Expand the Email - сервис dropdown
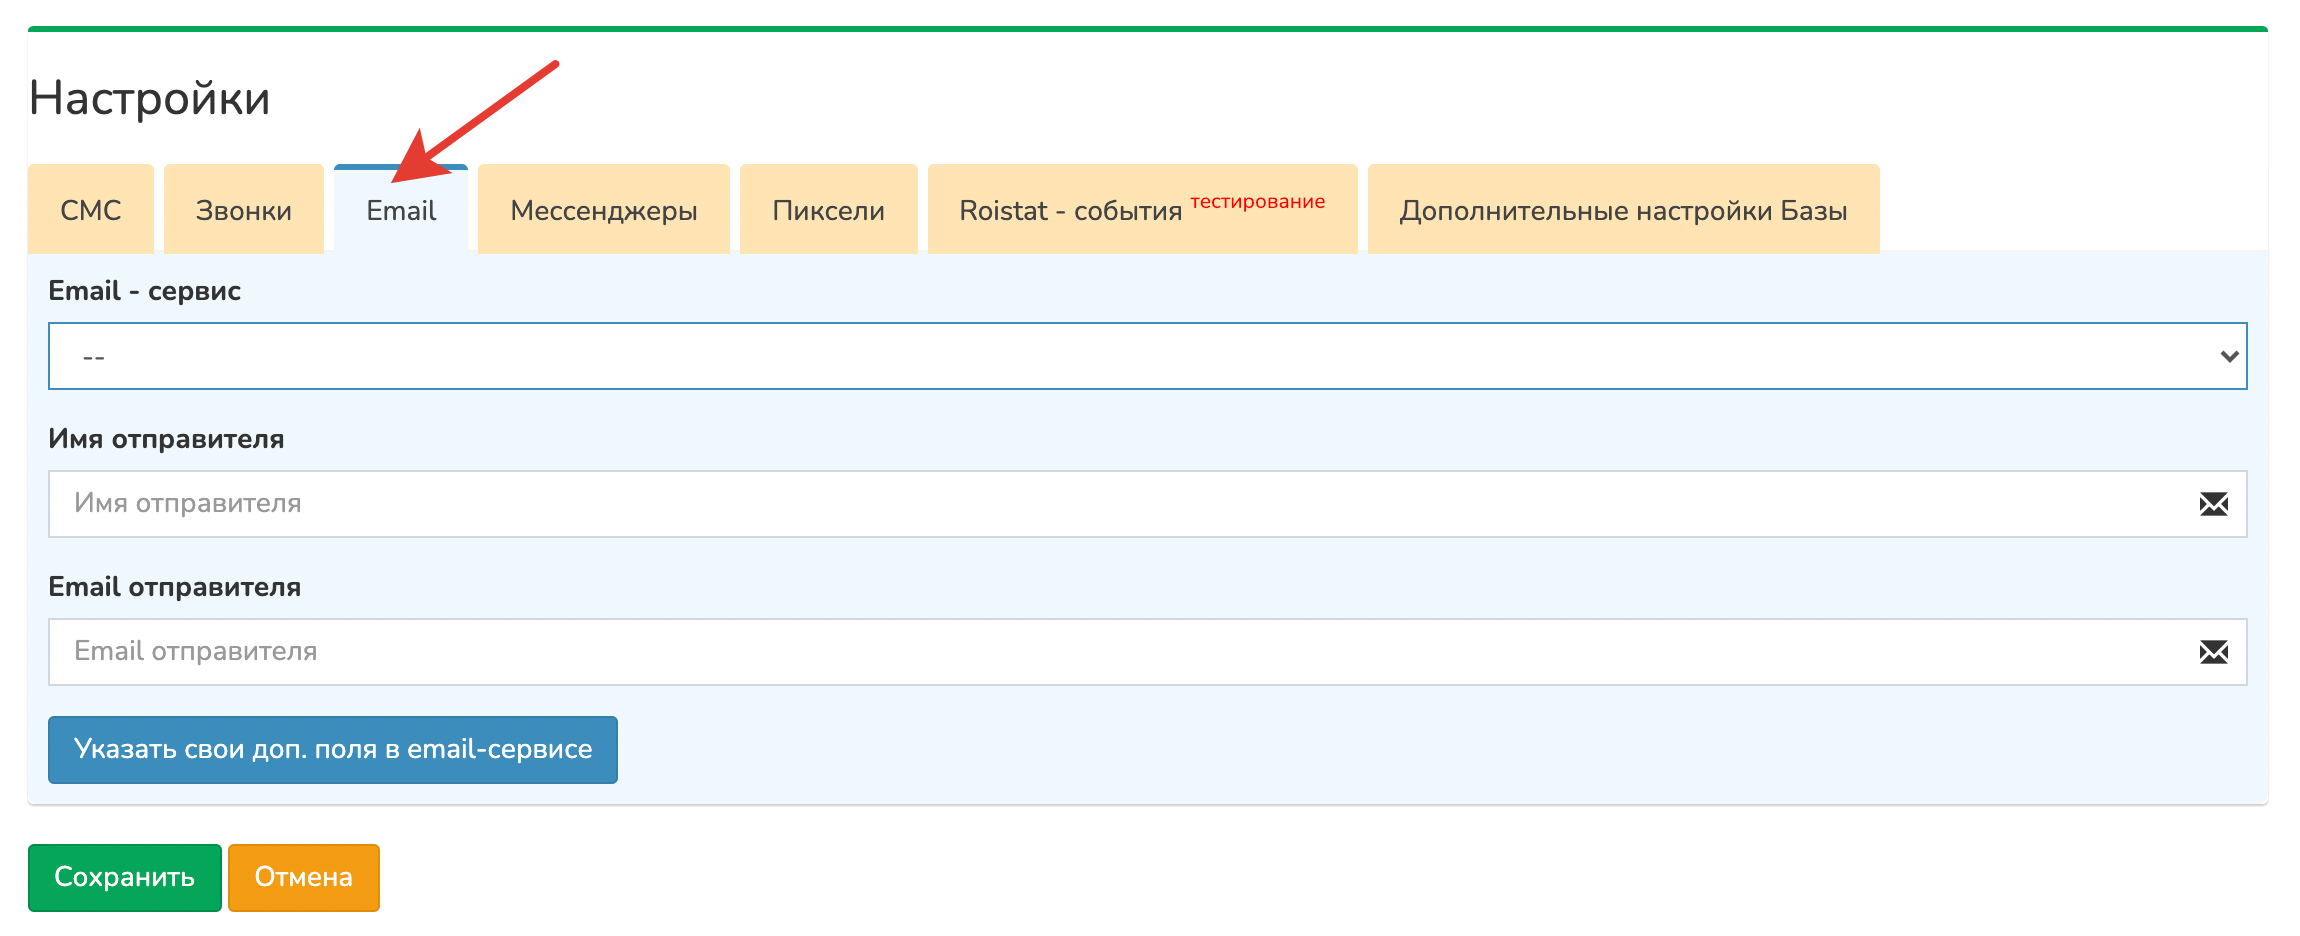This screenshot has height=936, width=2300. click(1148, 356)
